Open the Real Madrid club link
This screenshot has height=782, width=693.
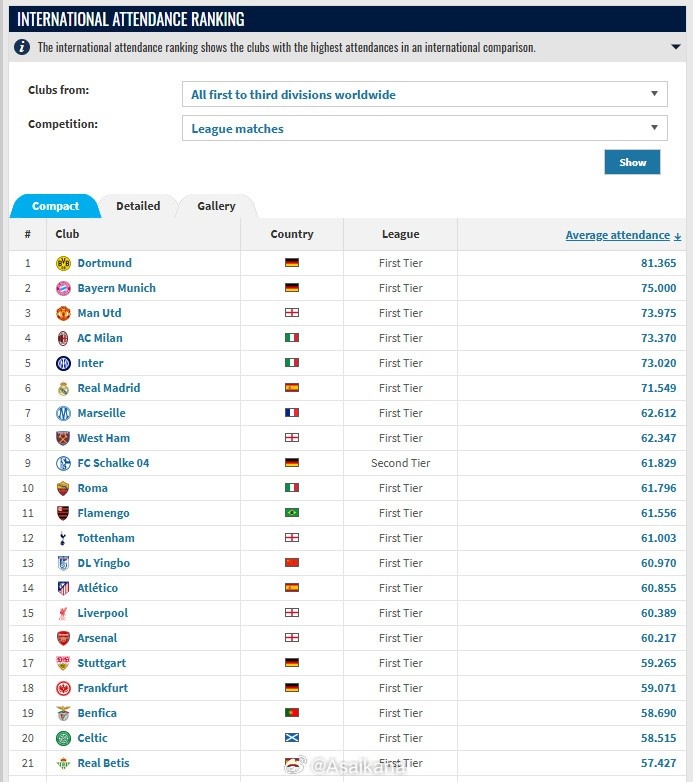(109, 388)
